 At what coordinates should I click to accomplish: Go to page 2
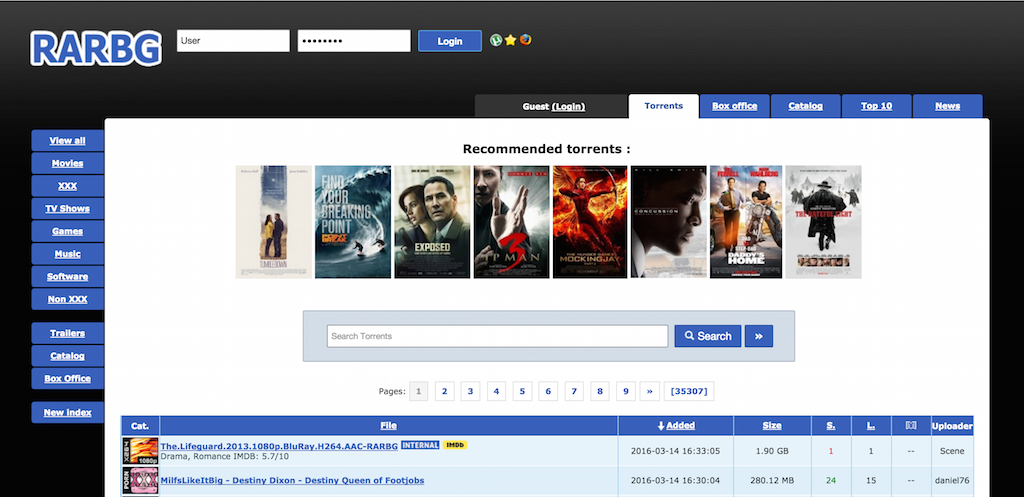click(444, 391)
